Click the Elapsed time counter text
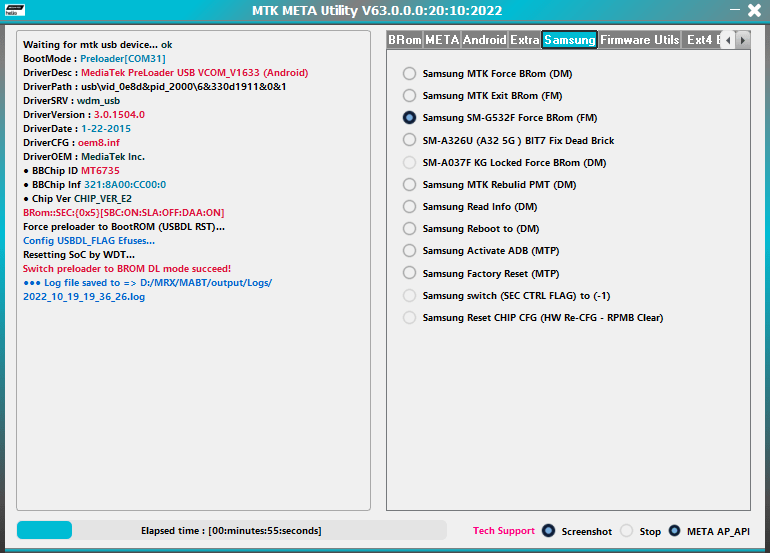The image size is (770, 553). [x=231, y=530]
